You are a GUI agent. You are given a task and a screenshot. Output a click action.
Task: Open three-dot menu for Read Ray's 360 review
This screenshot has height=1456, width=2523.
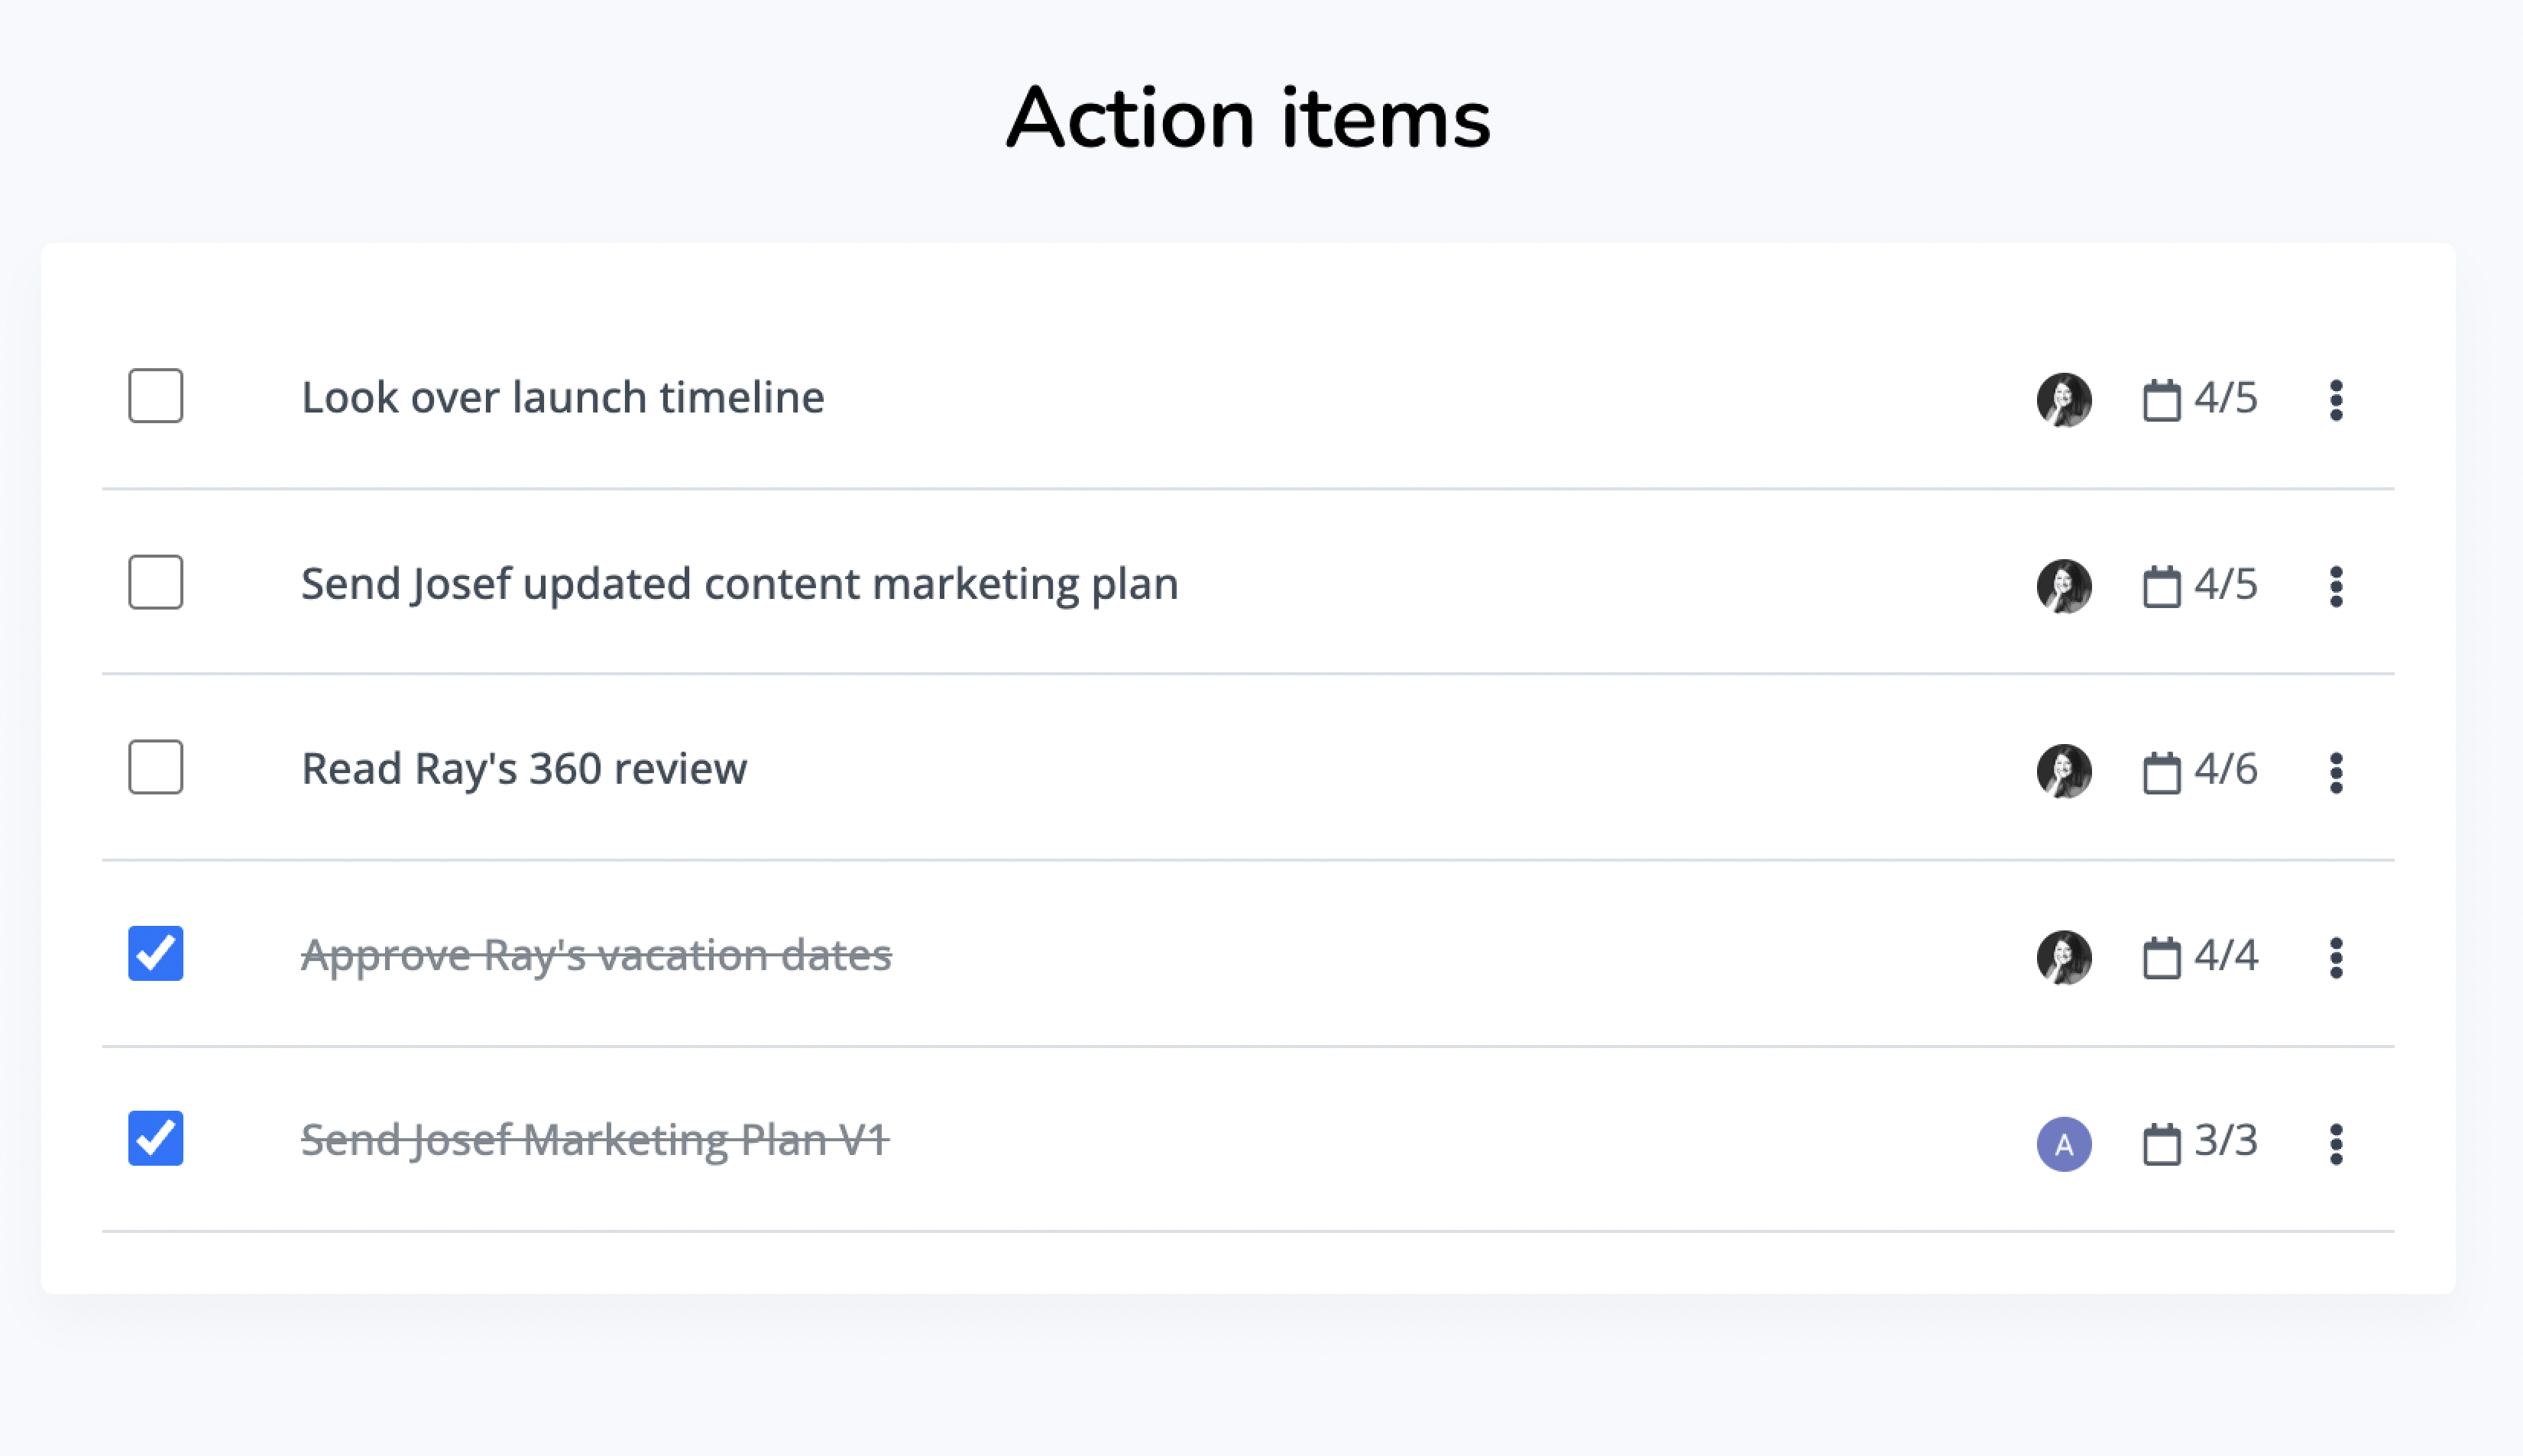pyautogui.click(x=2335, y=772)
